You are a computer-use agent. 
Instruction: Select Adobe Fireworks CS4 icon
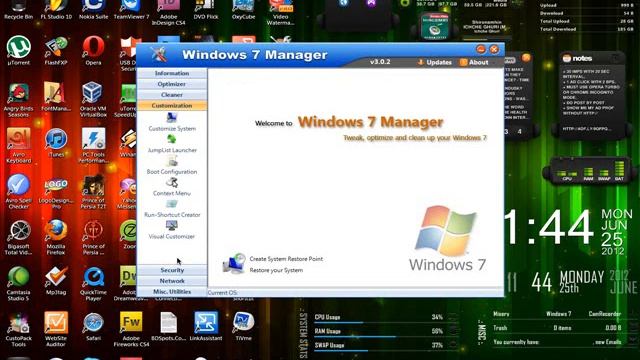click(131, 330)
